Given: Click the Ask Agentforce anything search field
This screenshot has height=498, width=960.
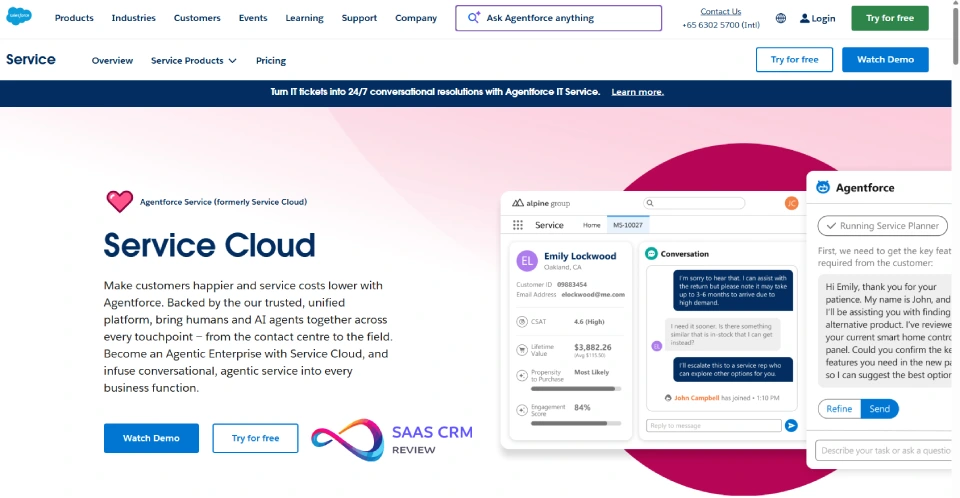Looking at the screenshot, I should (x=558, y=18).
